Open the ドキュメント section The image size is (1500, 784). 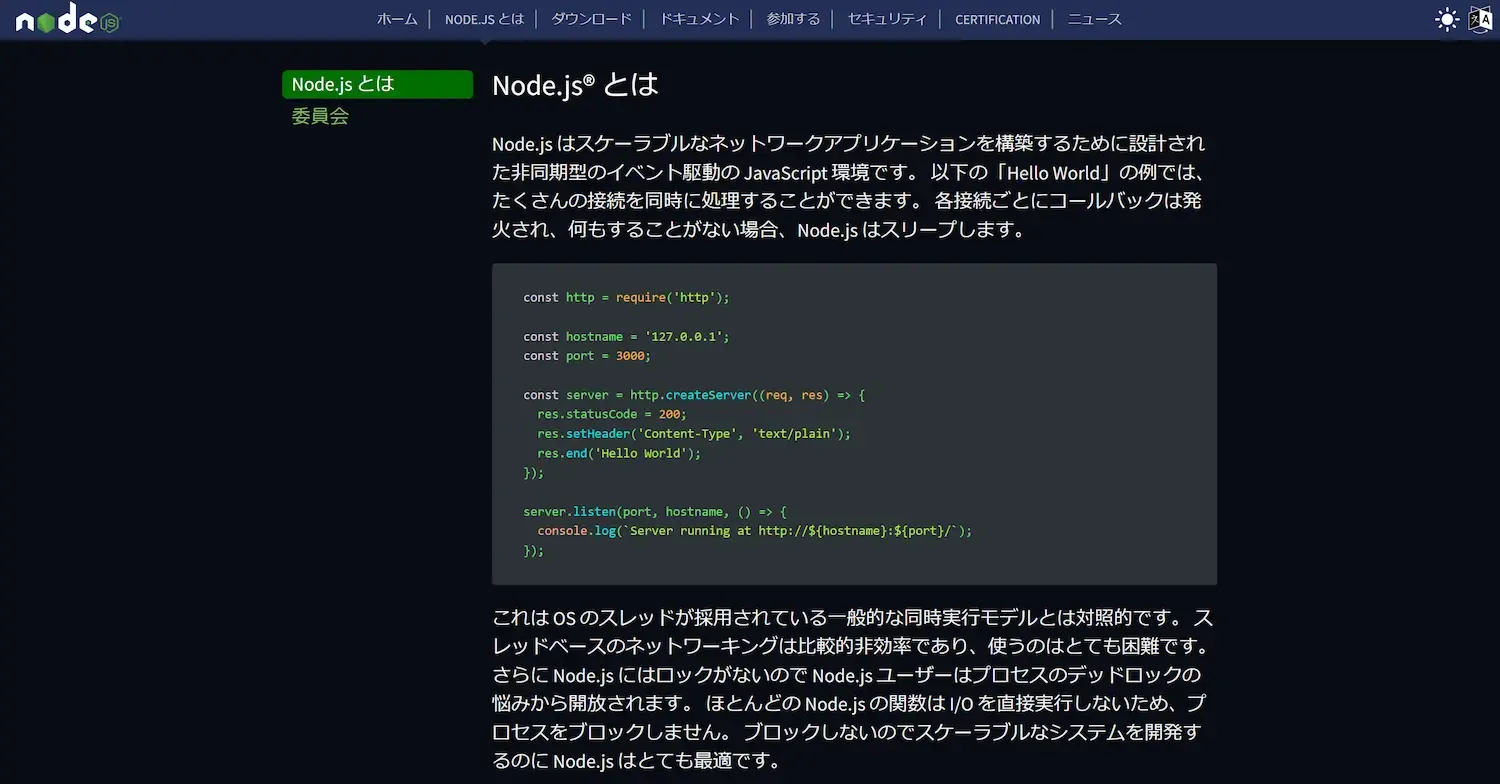click(x=698, y=18)
